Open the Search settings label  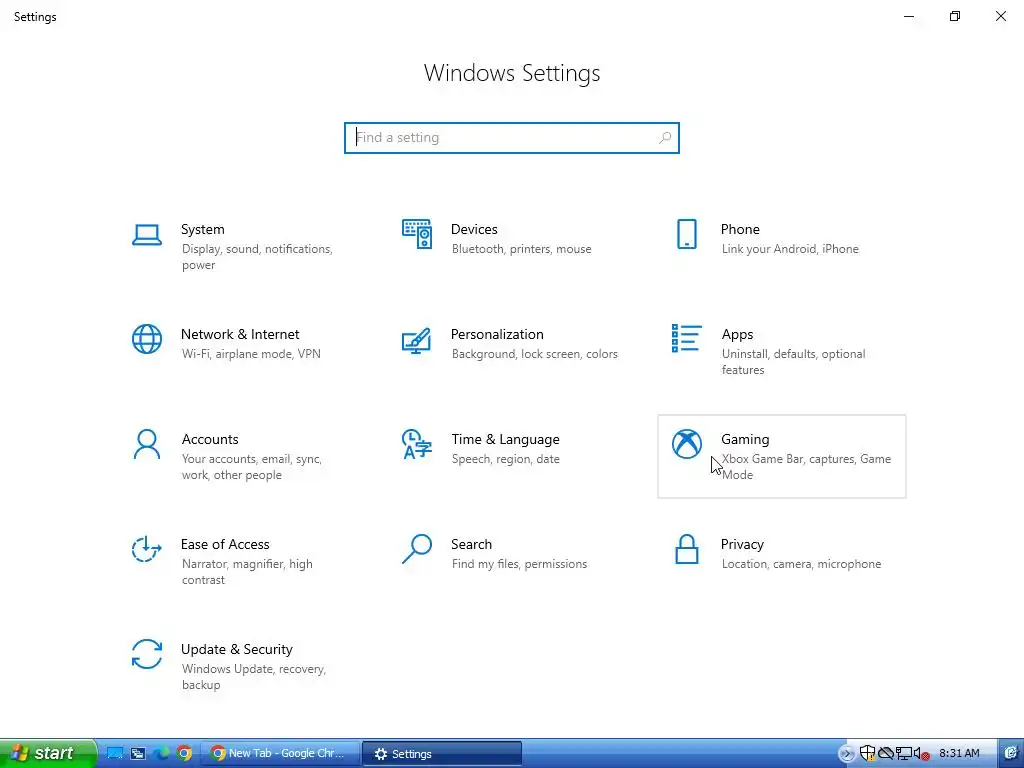[x=472, y=545]
